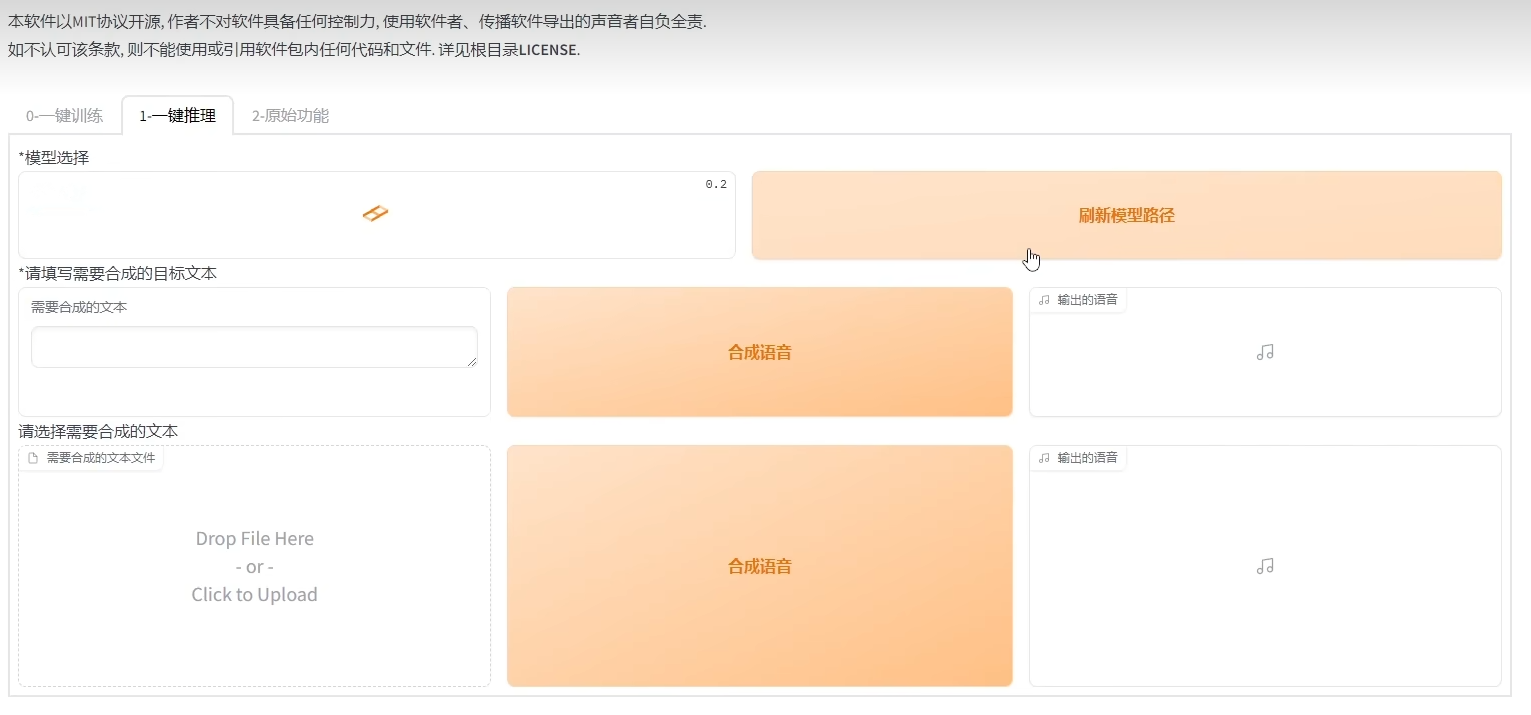Click the "Click to Upload" text
Viewport: 1531px width, 715px height.
[x=254, y=595]
